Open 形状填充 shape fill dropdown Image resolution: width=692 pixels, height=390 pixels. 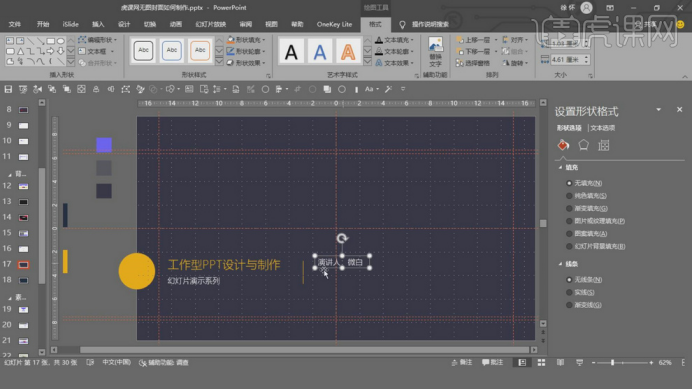(246, 40)
